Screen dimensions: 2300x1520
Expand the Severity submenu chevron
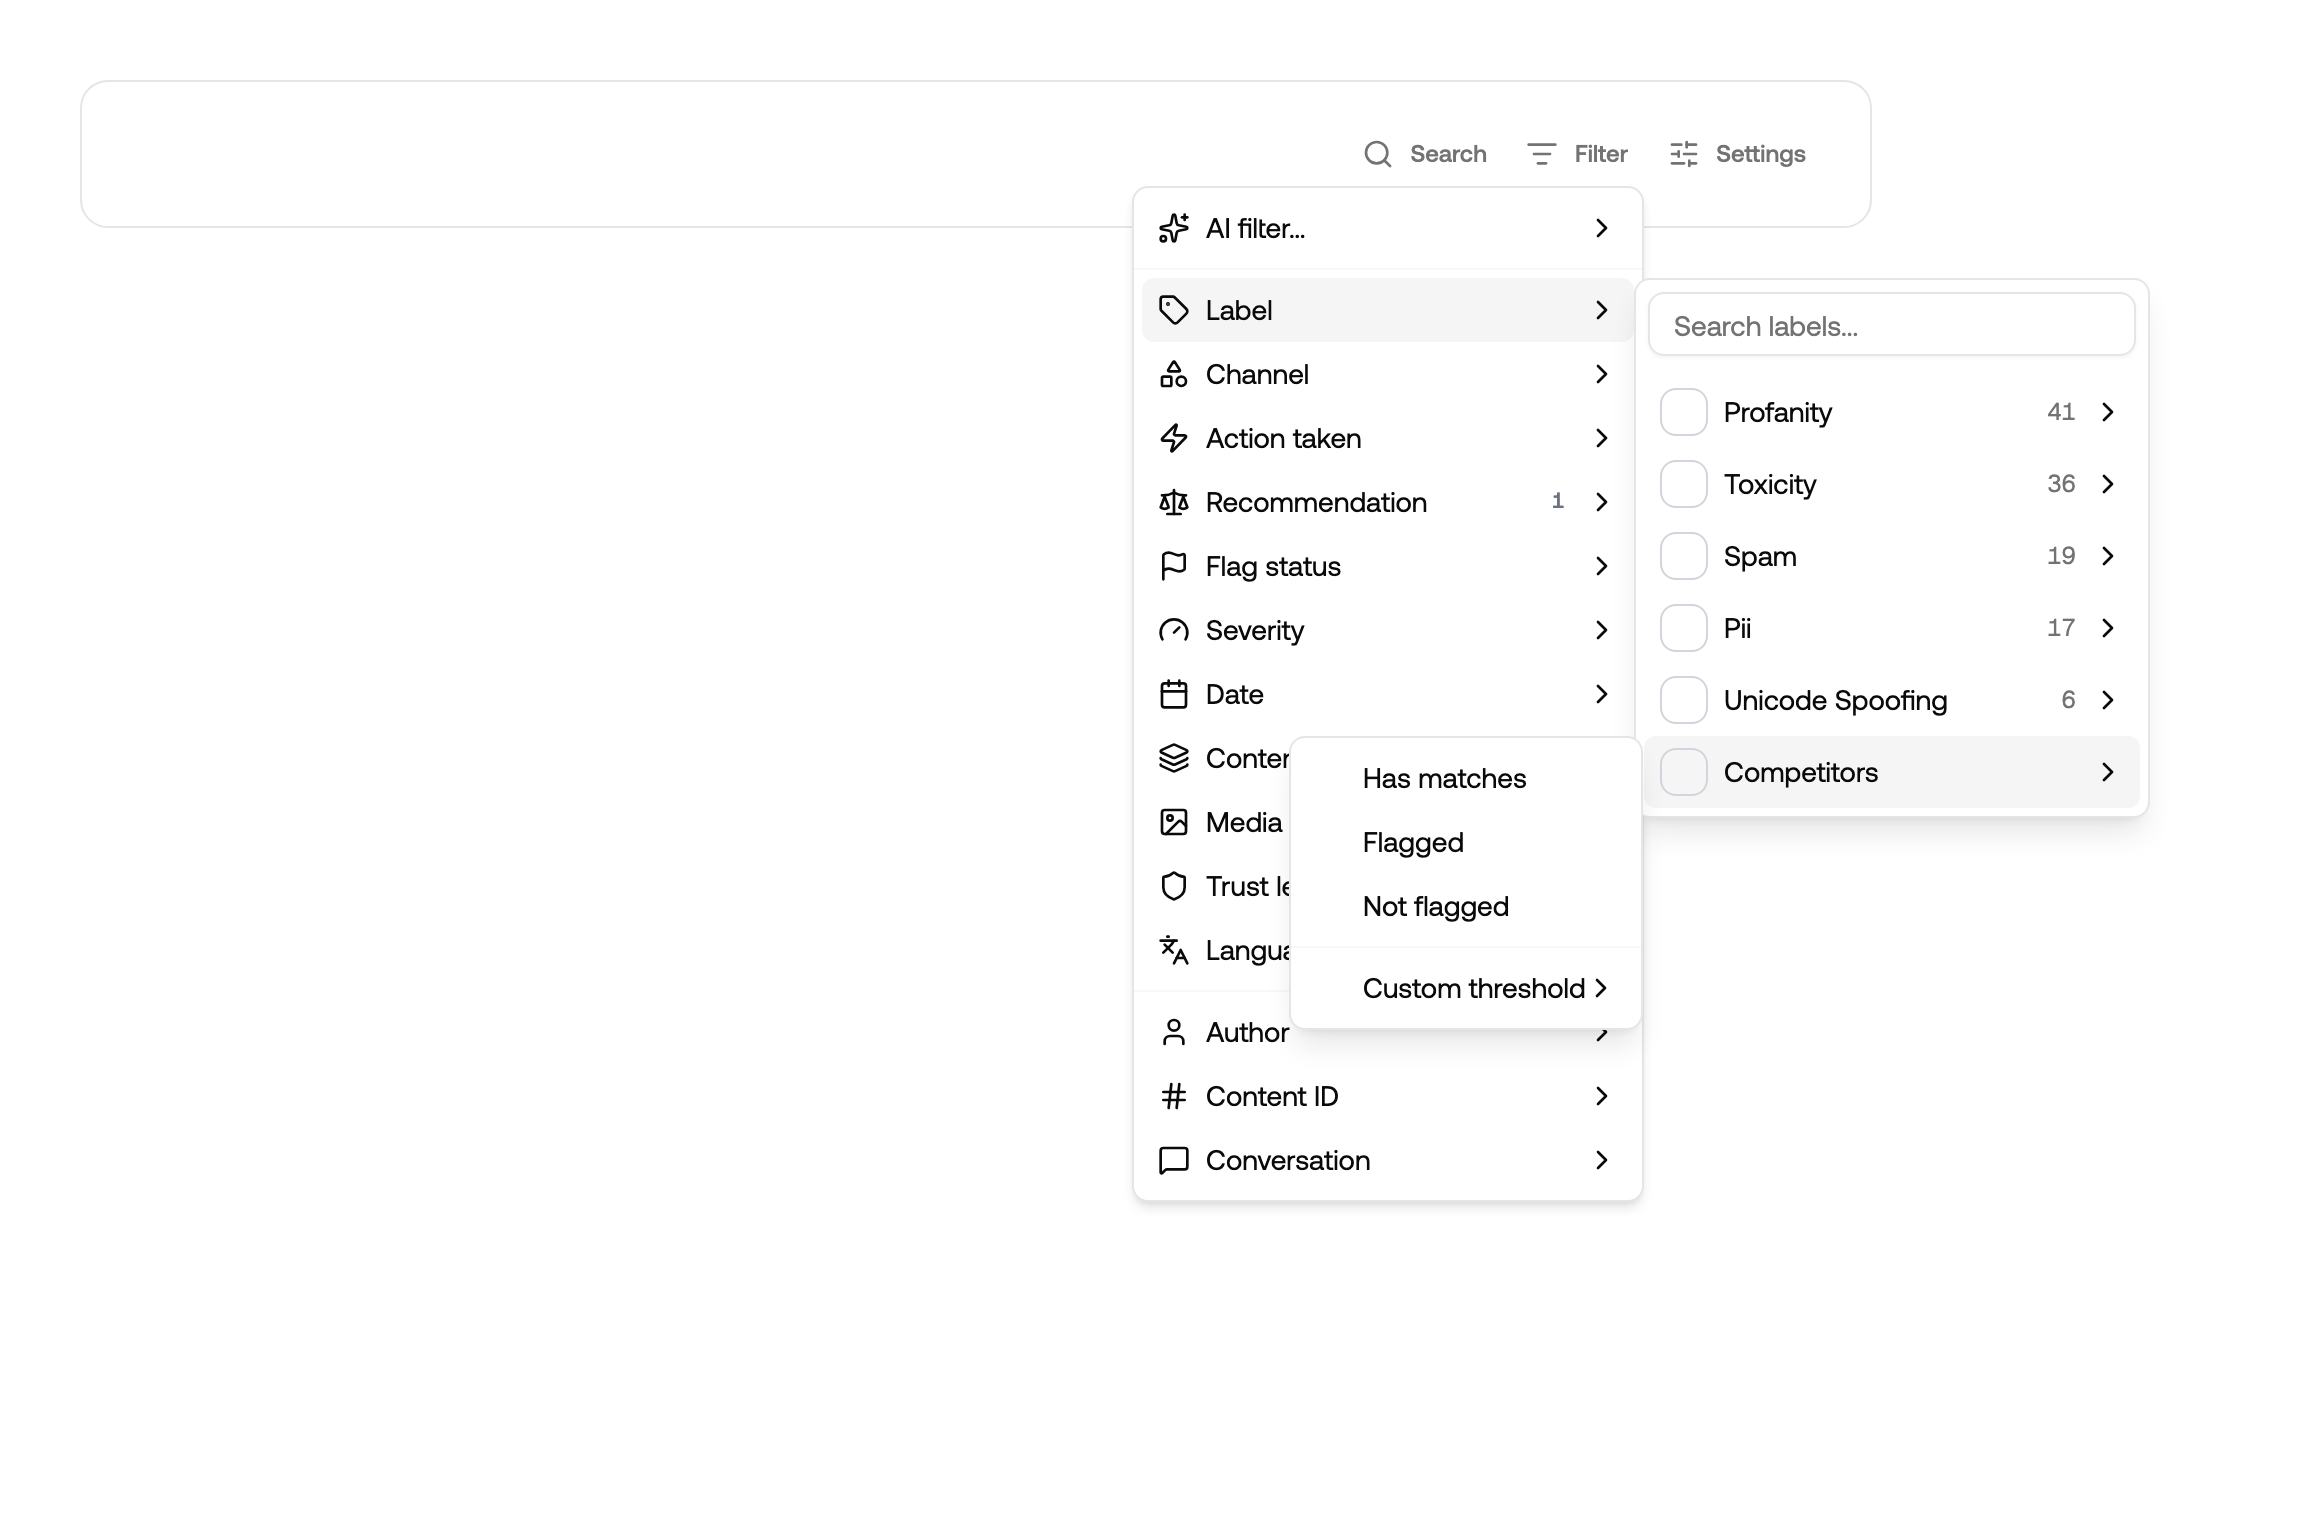(x=1602, y=630)
